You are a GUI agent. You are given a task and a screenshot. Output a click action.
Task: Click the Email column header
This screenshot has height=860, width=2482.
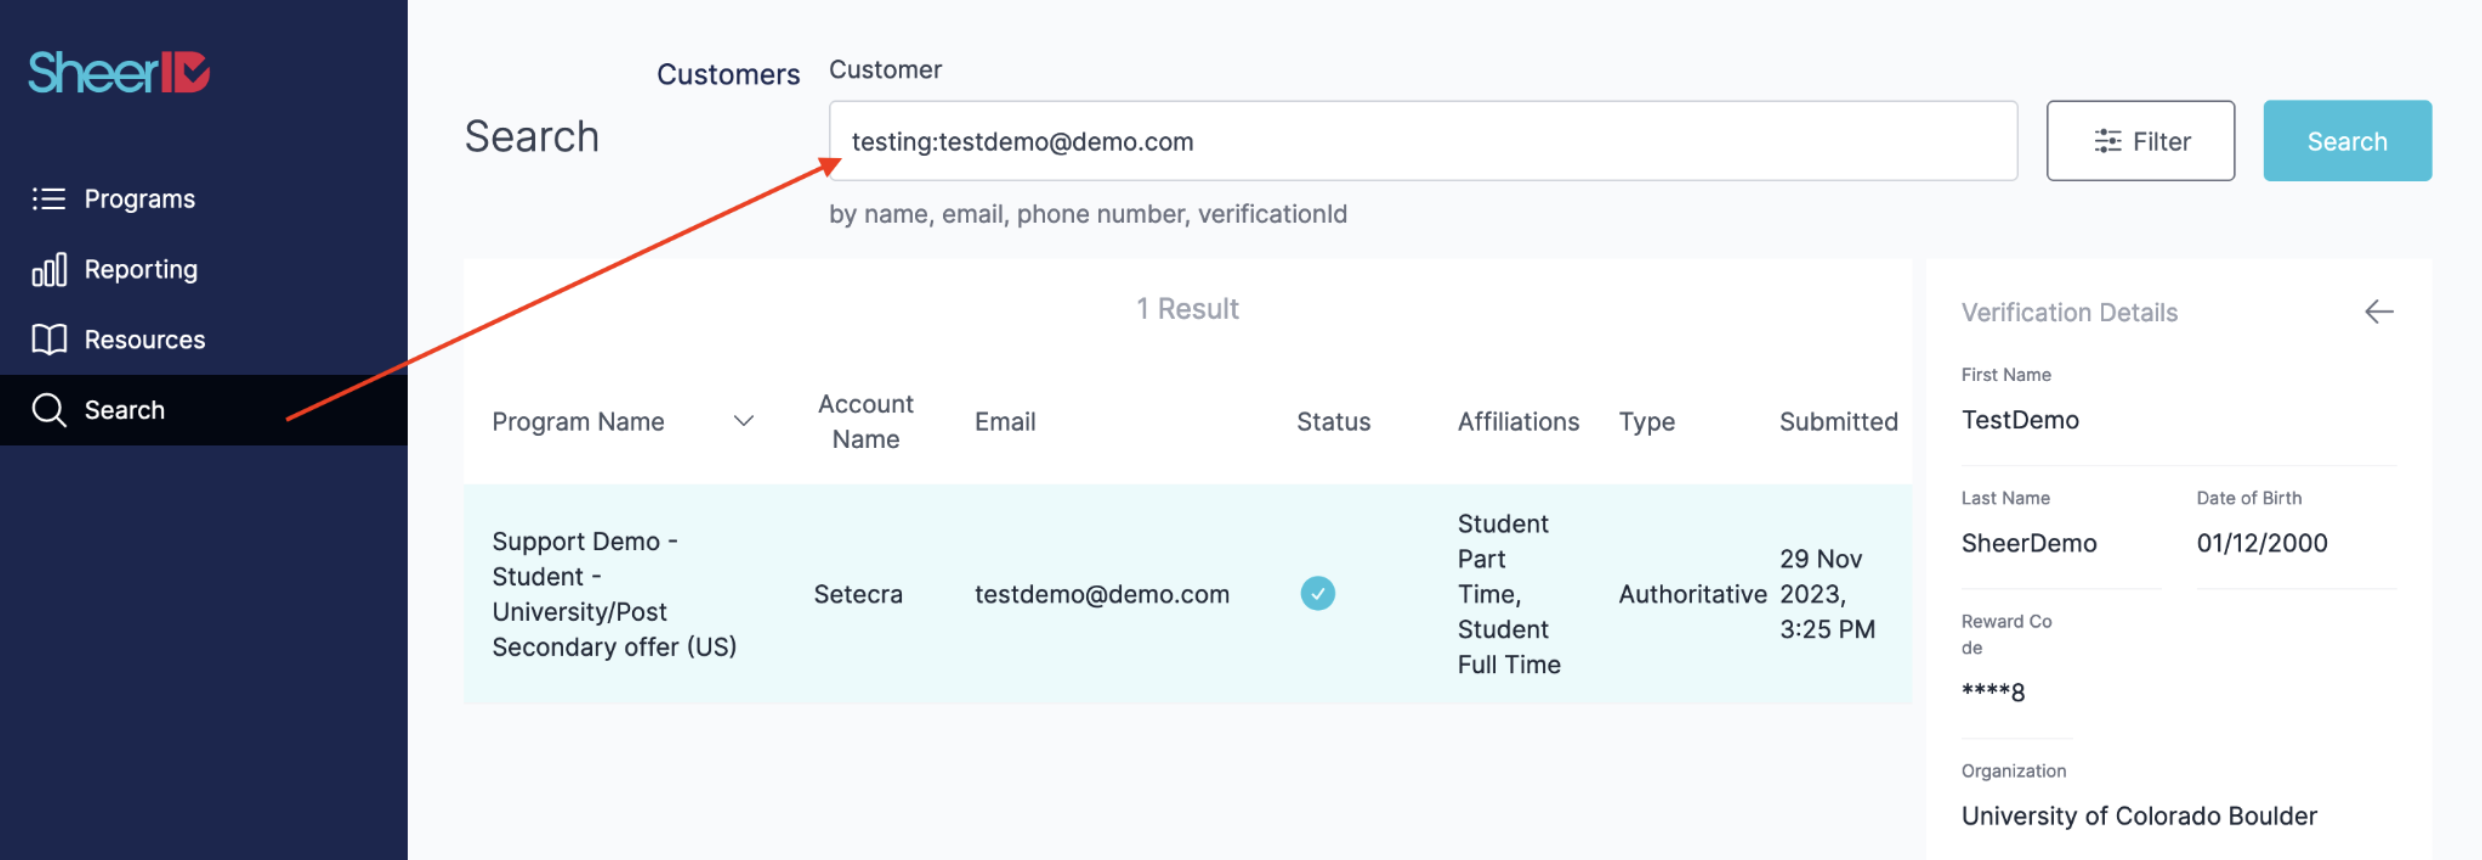[x=1005, y=421]
